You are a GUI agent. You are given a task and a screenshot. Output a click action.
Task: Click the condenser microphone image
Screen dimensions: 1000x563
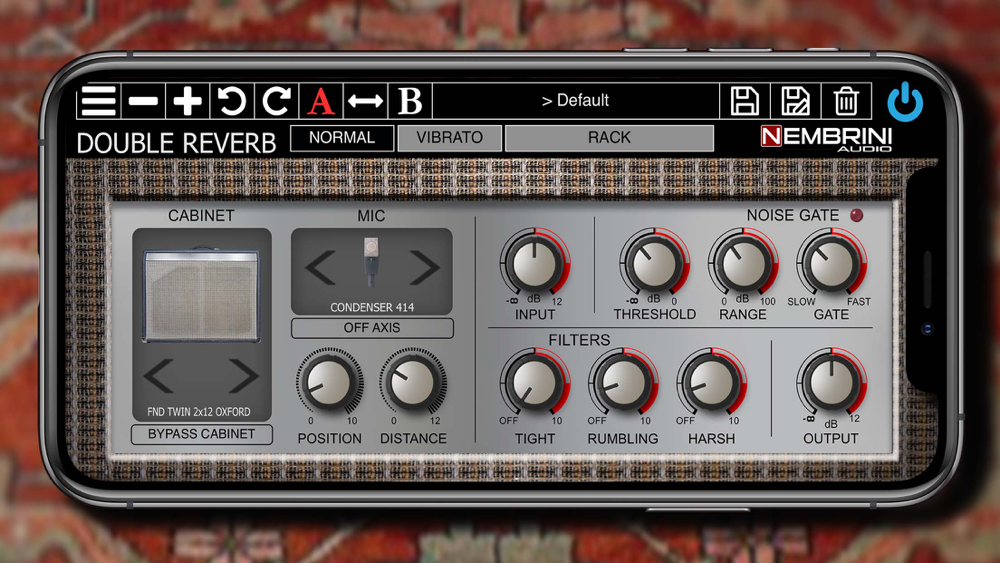(x=371, y=262)
